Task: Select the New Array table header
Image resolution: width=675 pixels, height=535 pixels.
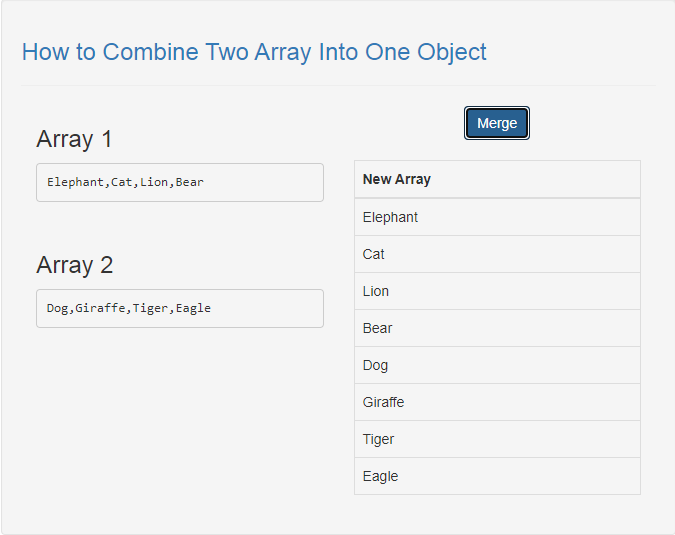Action: tap(497, 179)
